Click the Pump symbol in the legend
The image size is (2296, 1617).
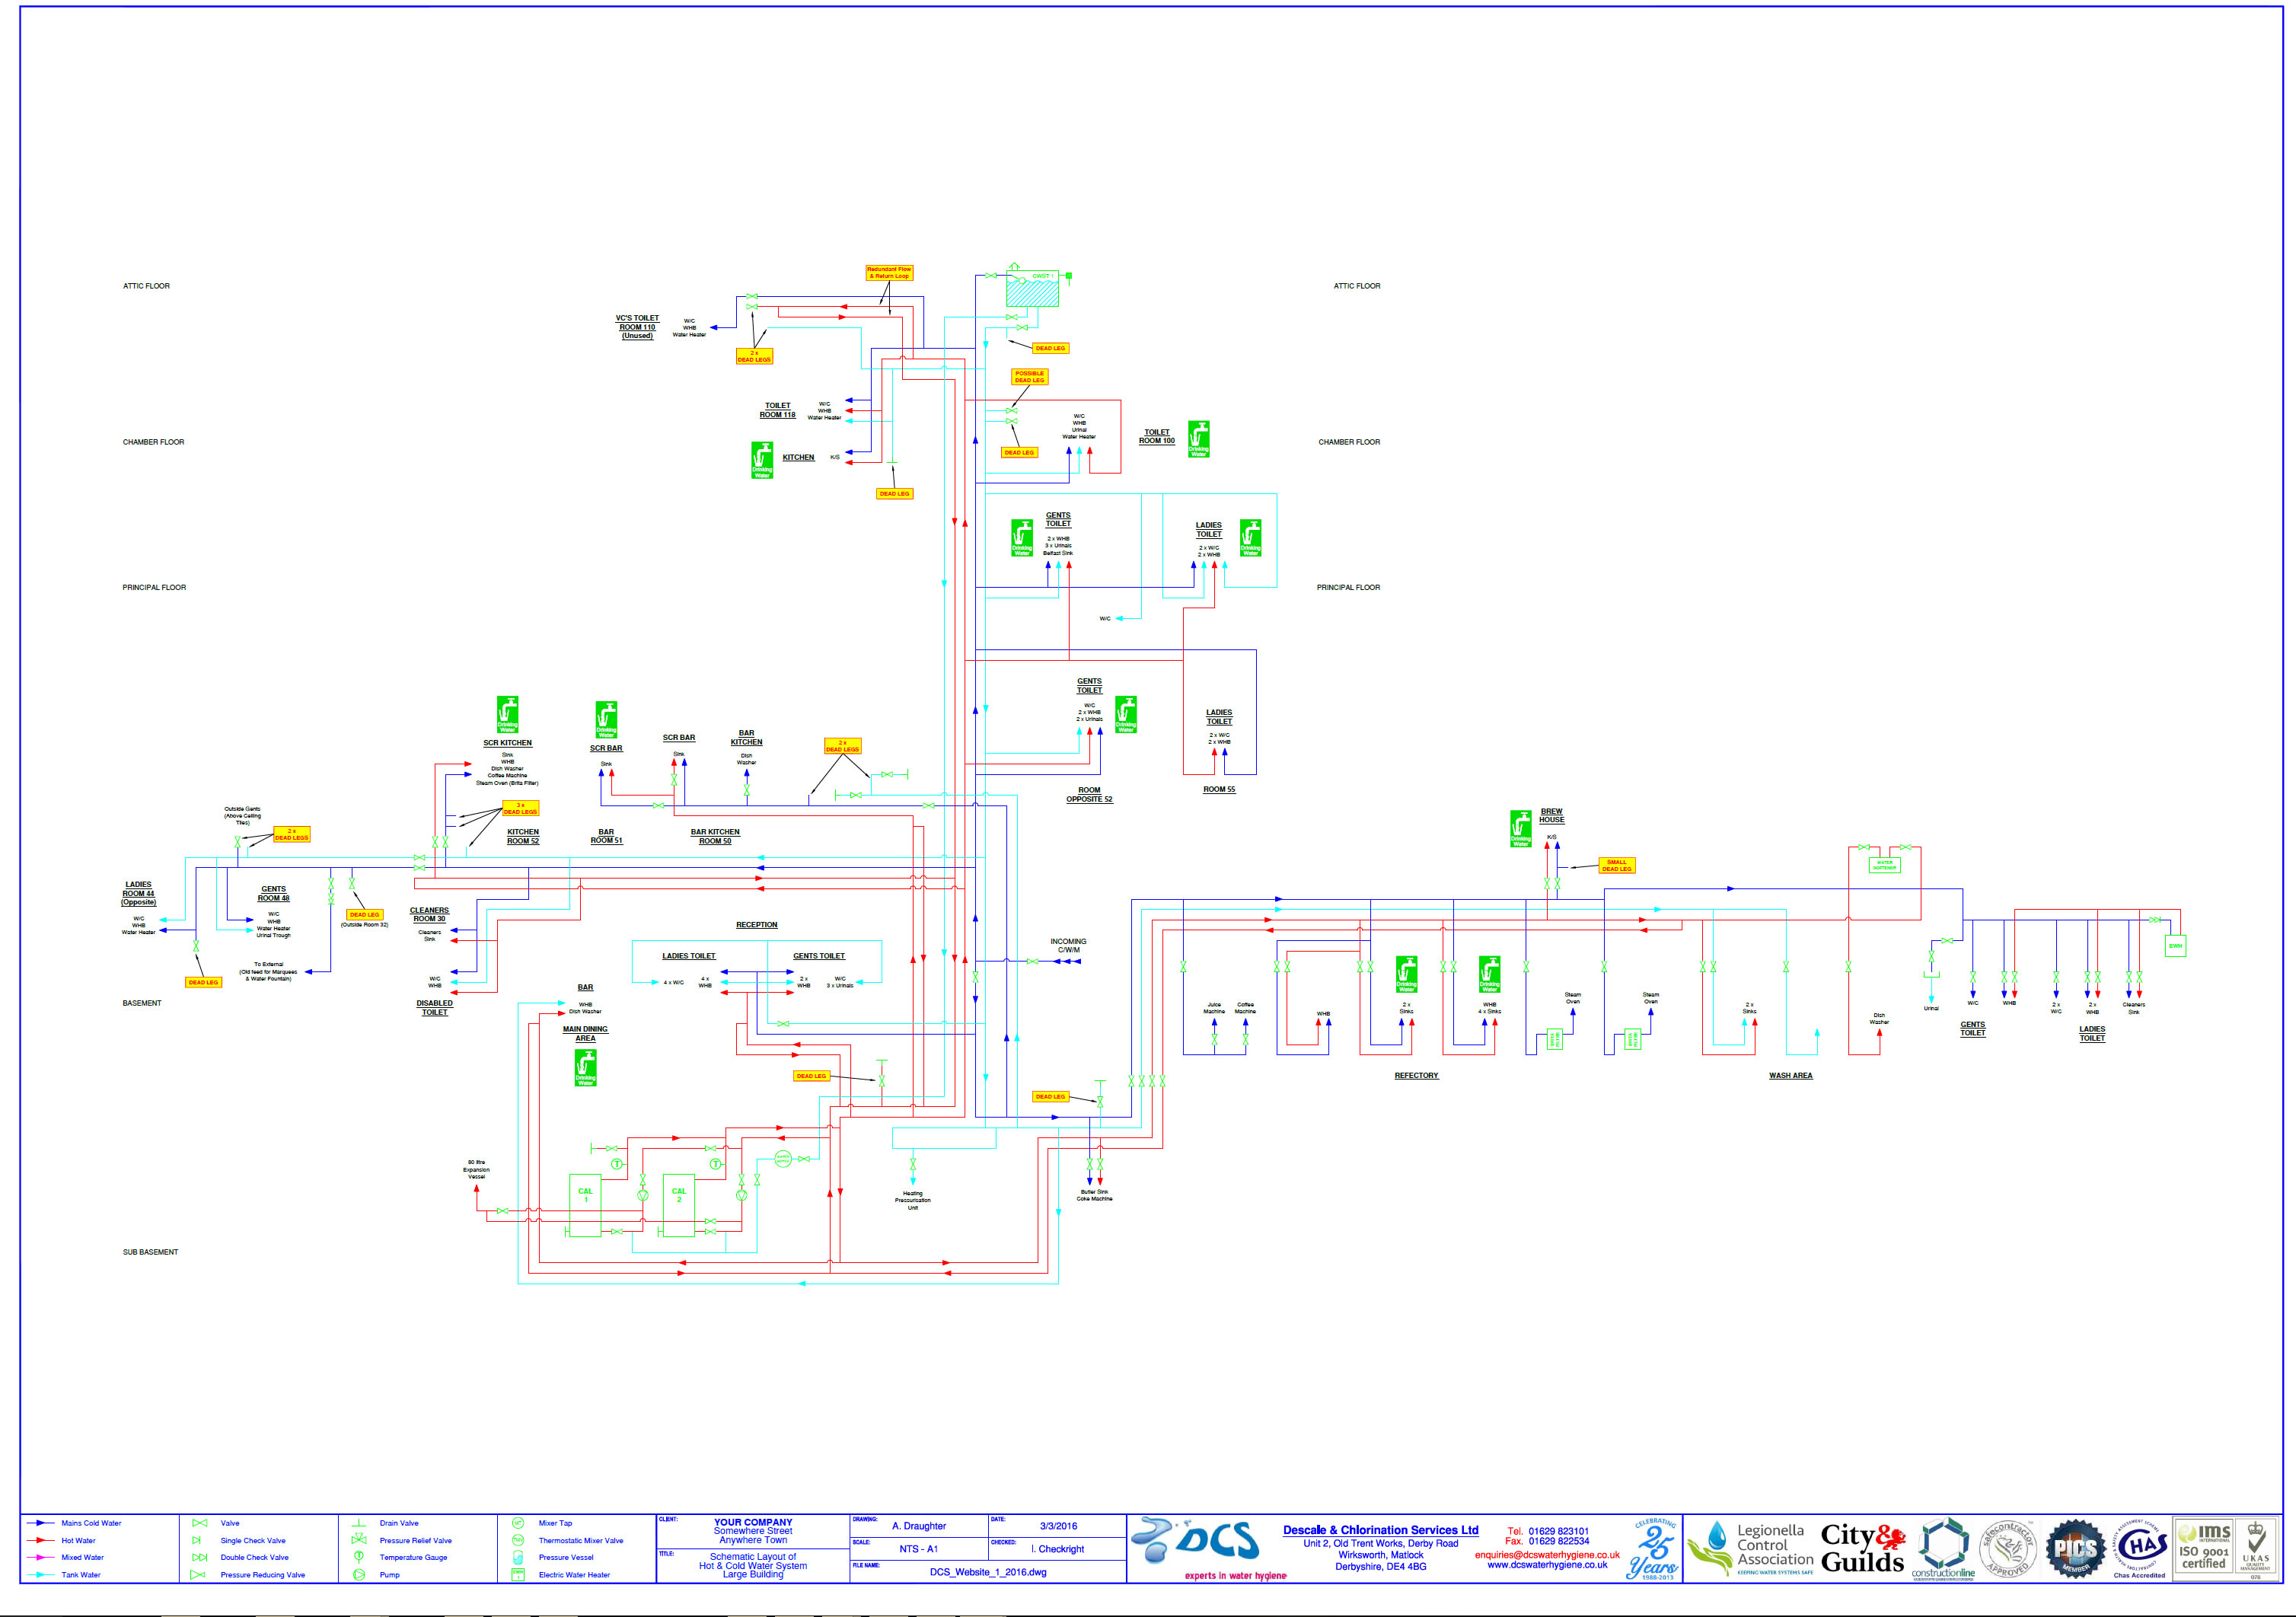[x=358, y=1574]
